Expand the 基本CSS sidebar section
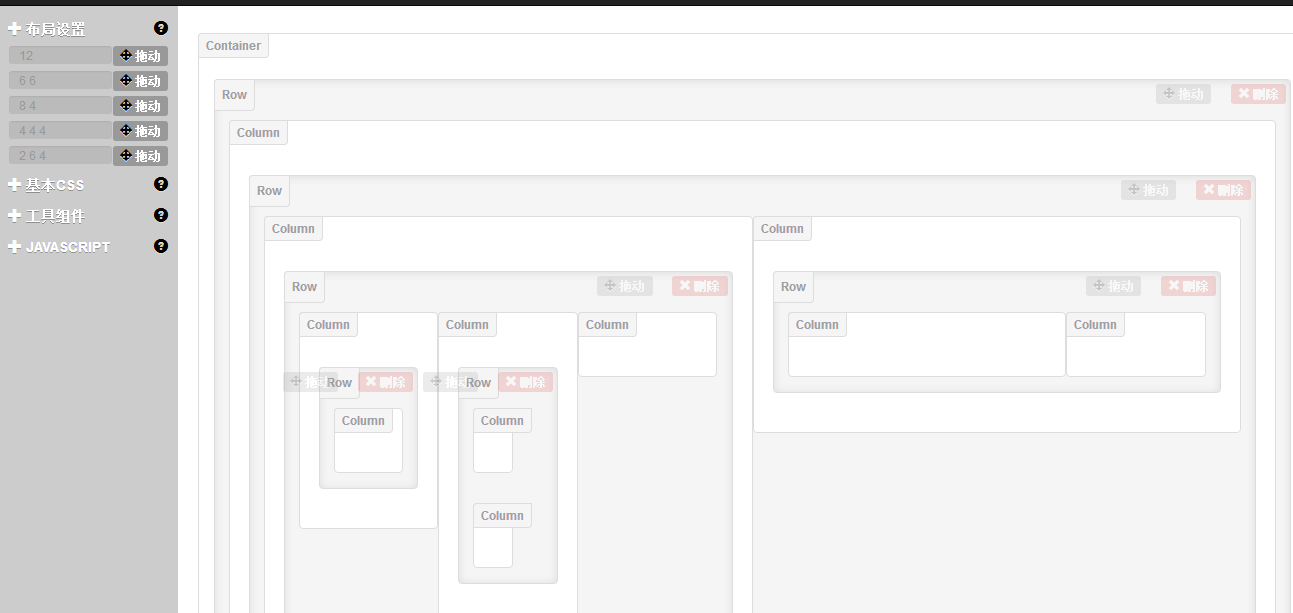This screenshot has height=613, width=1293. coord(46,185)
